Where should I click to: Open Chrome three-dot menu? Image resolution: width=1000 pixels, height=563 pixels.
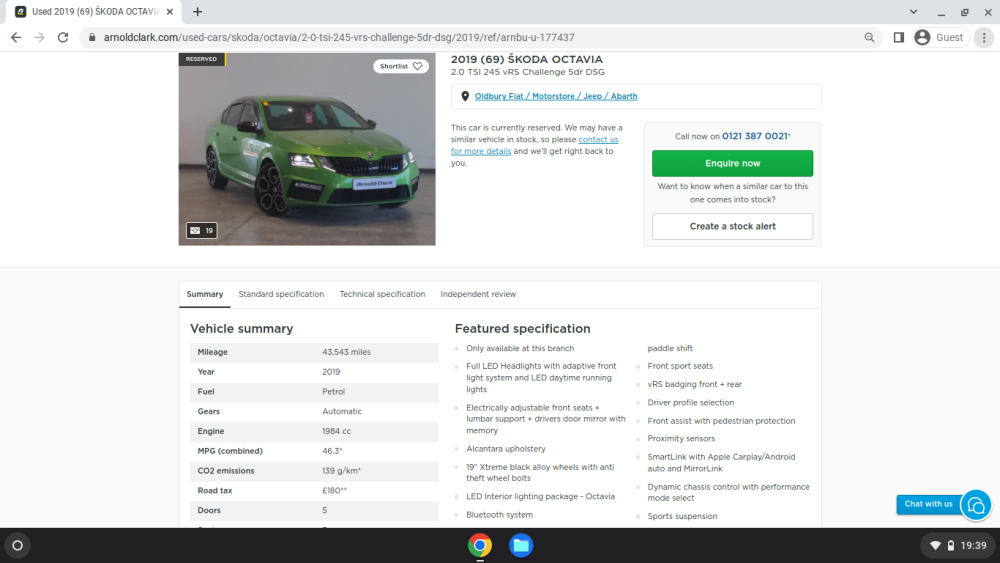coord(984,38)
